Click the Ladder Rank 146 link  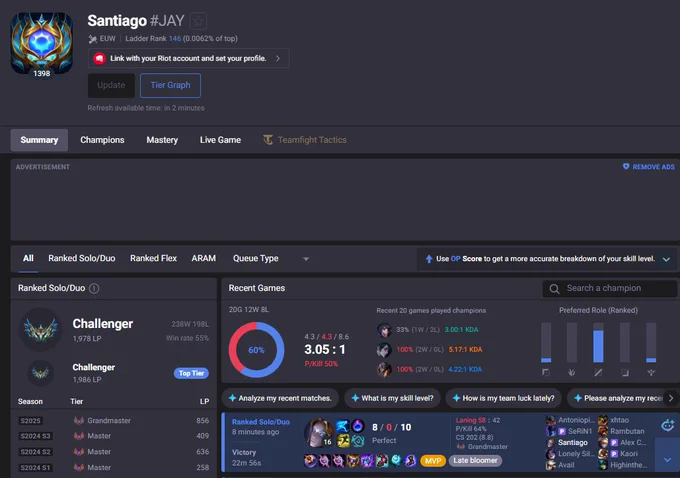pos(175,38)
